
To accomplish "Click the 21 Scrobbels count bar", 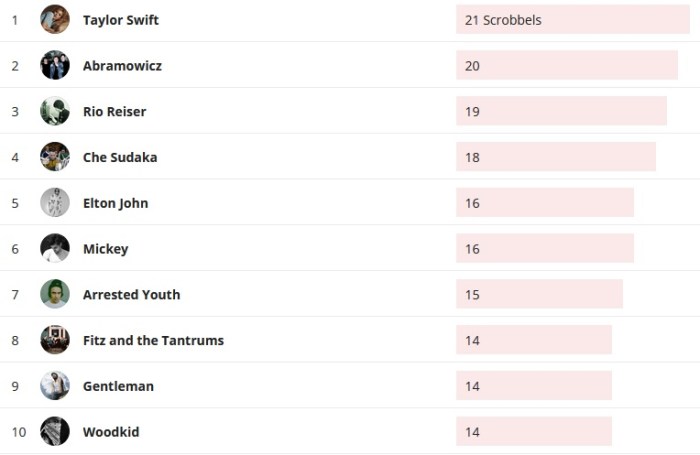I will click(572, 20).
